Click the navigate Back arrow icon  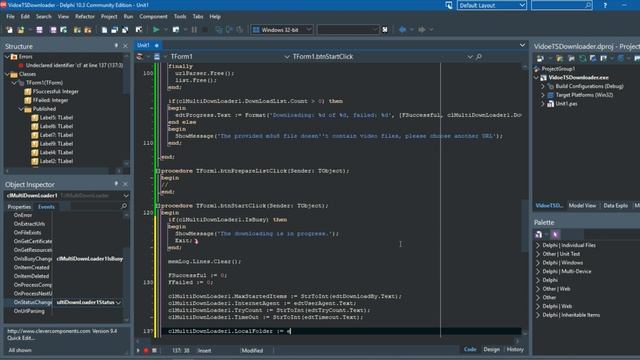pos(402,29)
